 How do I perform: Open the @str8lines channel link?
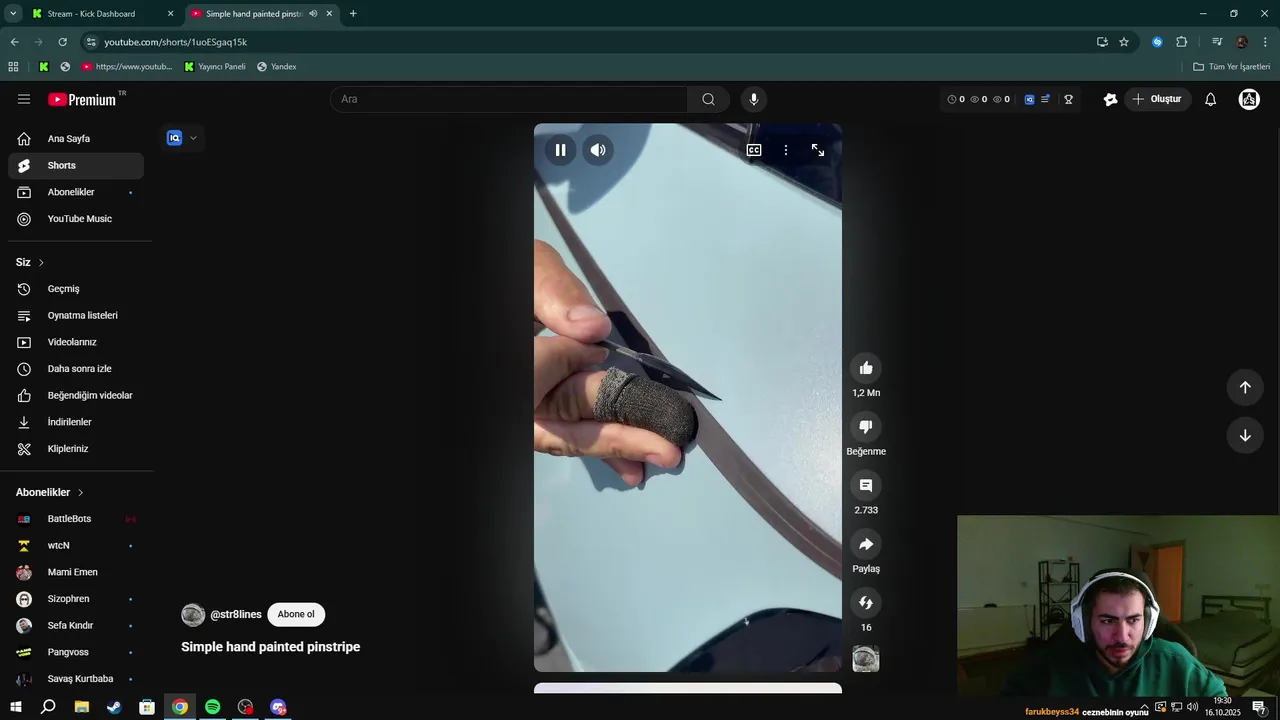(x=236, y=615)
